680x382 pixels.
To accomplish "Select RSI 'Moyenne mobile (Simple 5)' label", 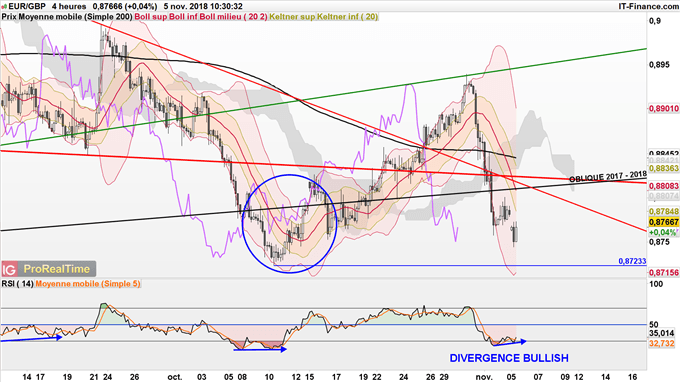I will click(88, 284).
